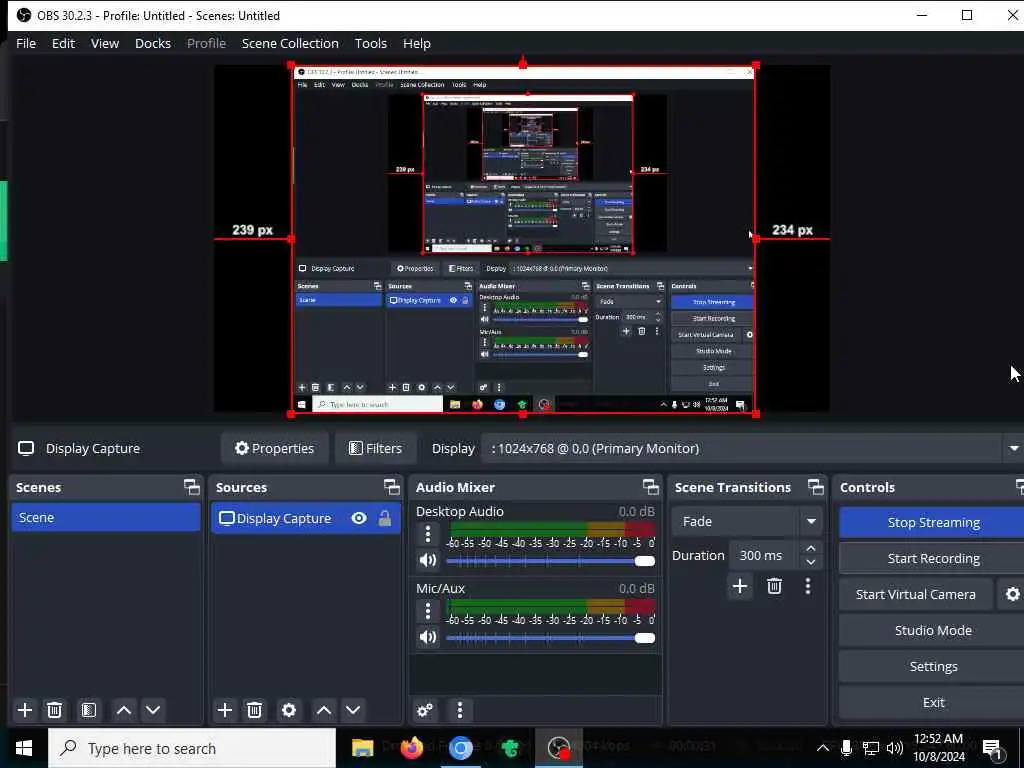Open advanced audio properties gears icon
Image resolution: width=1024 pixels, height=768 pixels.
425,710
